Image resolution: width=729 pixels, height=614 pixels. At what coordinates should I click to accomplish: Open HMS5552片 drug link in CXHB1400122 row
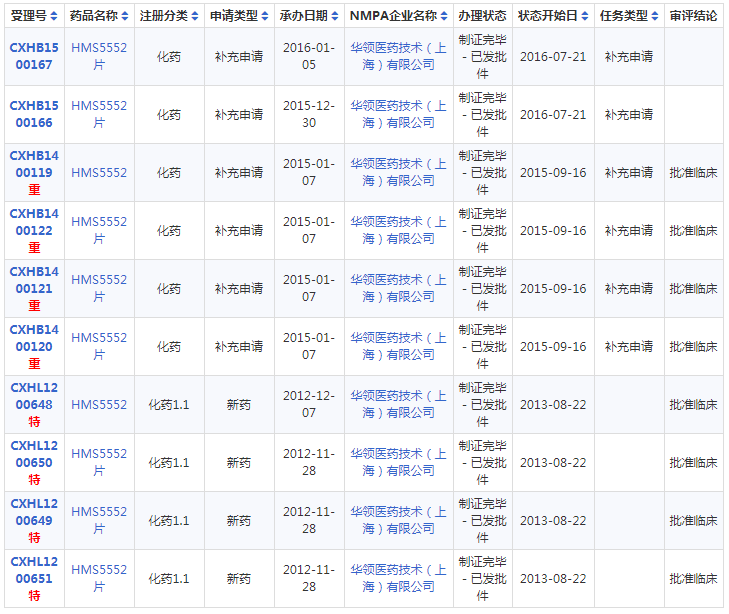pyautogui.click(x=99, y=231)
